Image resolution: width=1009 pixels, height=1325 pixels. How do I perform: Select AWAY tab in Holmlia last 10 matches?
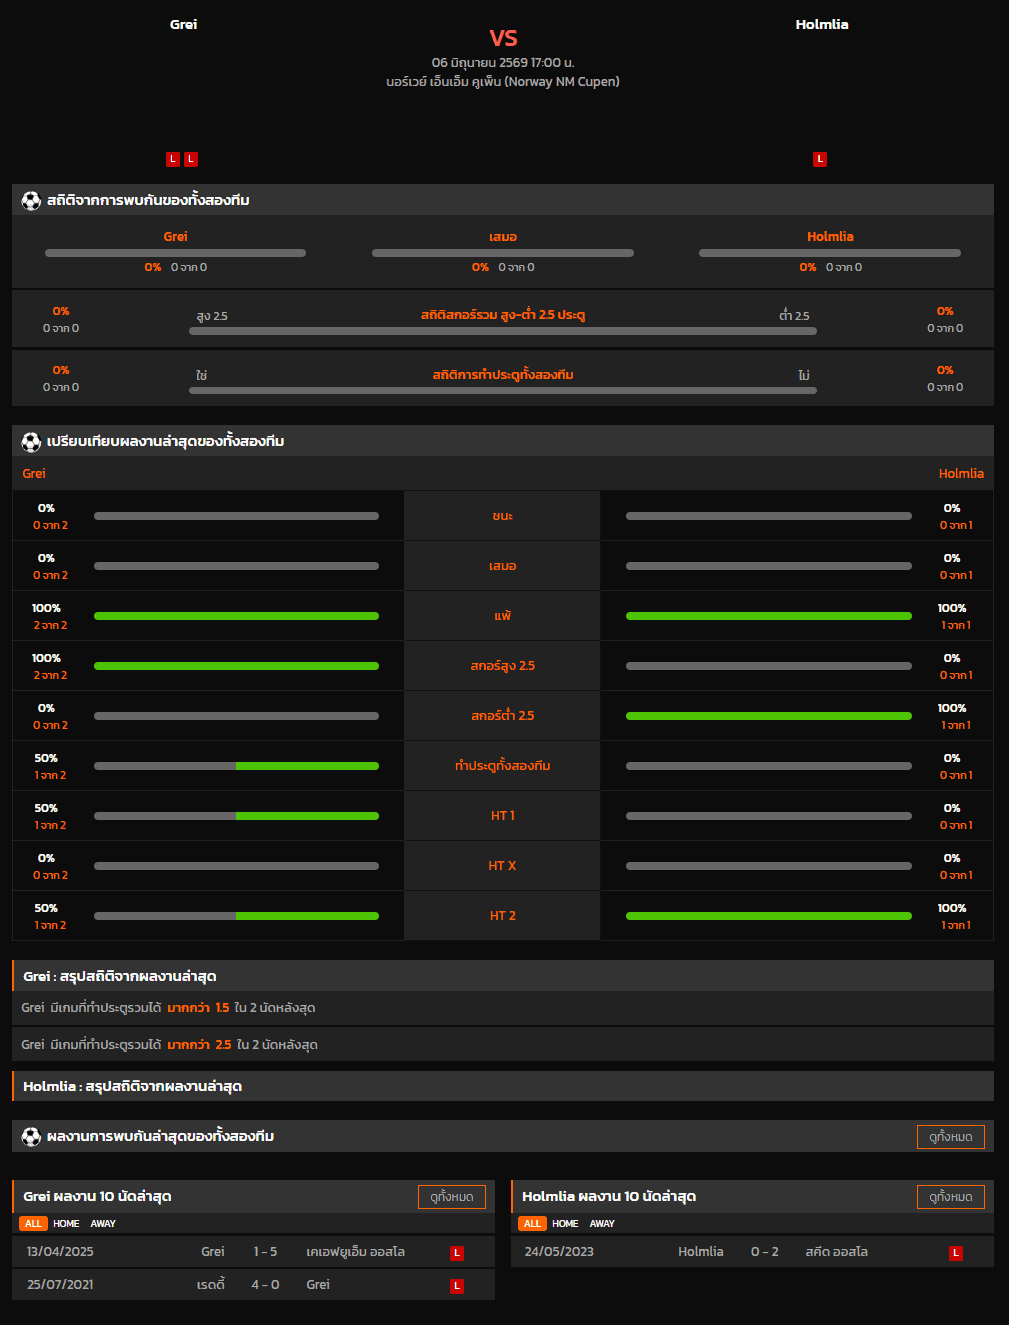602,1224
